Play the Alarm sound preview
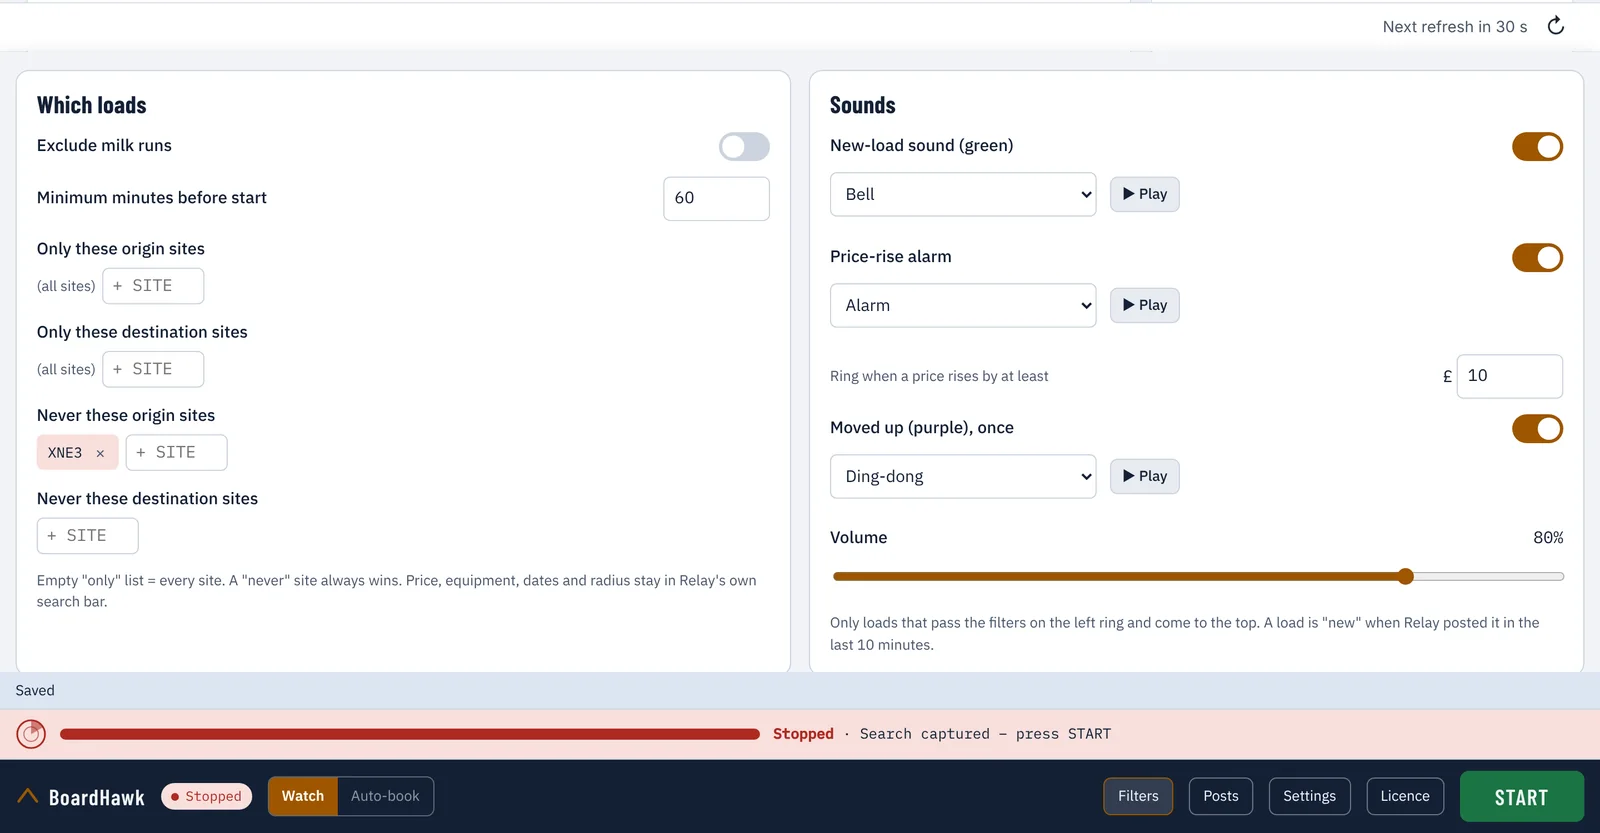This screenshot has height=833, width=1600. pyautogui.click(x=1145, y=305)
